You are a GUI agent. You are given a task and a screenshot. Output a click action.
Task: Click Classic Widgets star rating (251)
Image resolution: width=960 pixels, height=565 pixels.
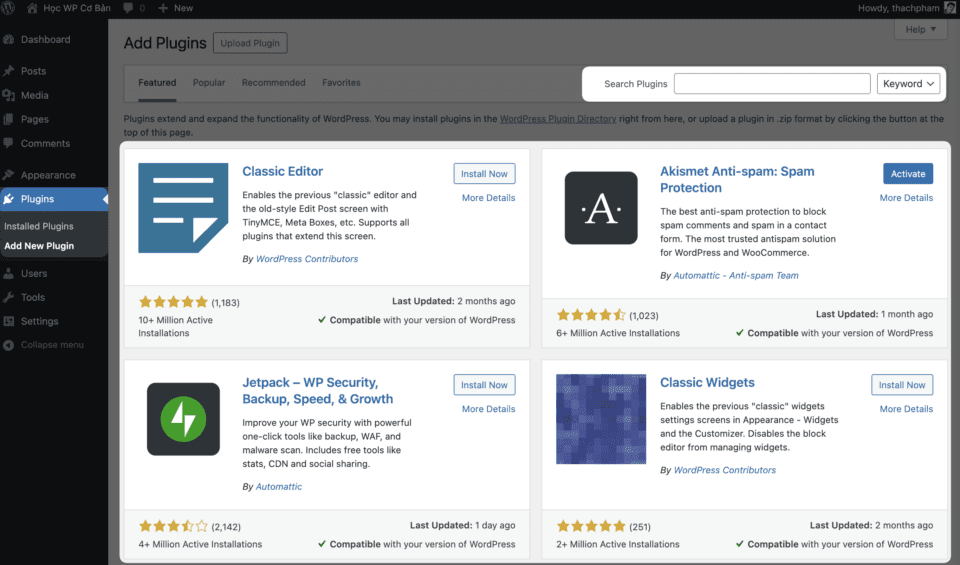click(x=591, y=526)
